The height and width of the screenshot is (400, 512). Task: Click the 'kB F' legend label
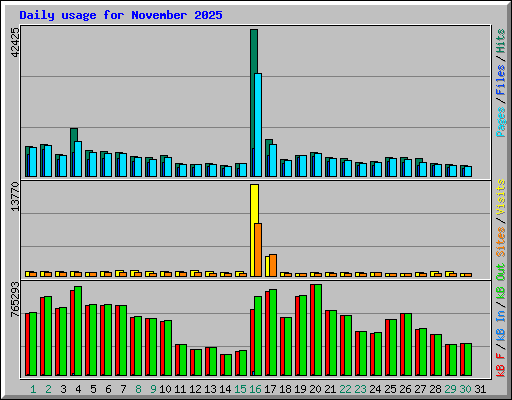point(501,365)
